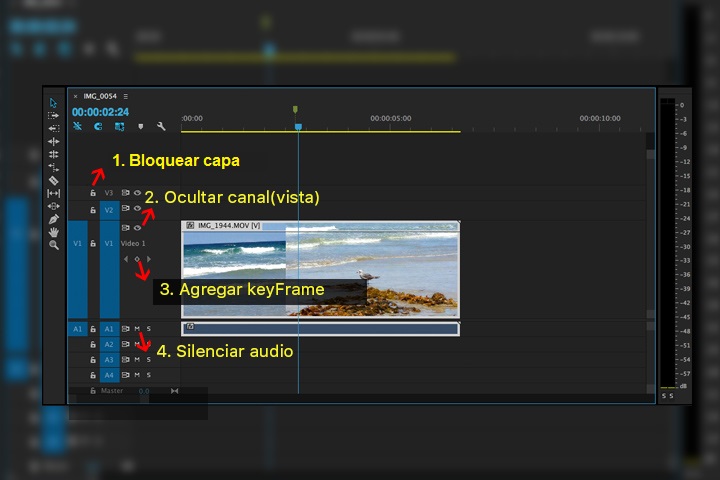Add a marker with the marker icon
Screen dimensions: 720x480
coord(141,126)
